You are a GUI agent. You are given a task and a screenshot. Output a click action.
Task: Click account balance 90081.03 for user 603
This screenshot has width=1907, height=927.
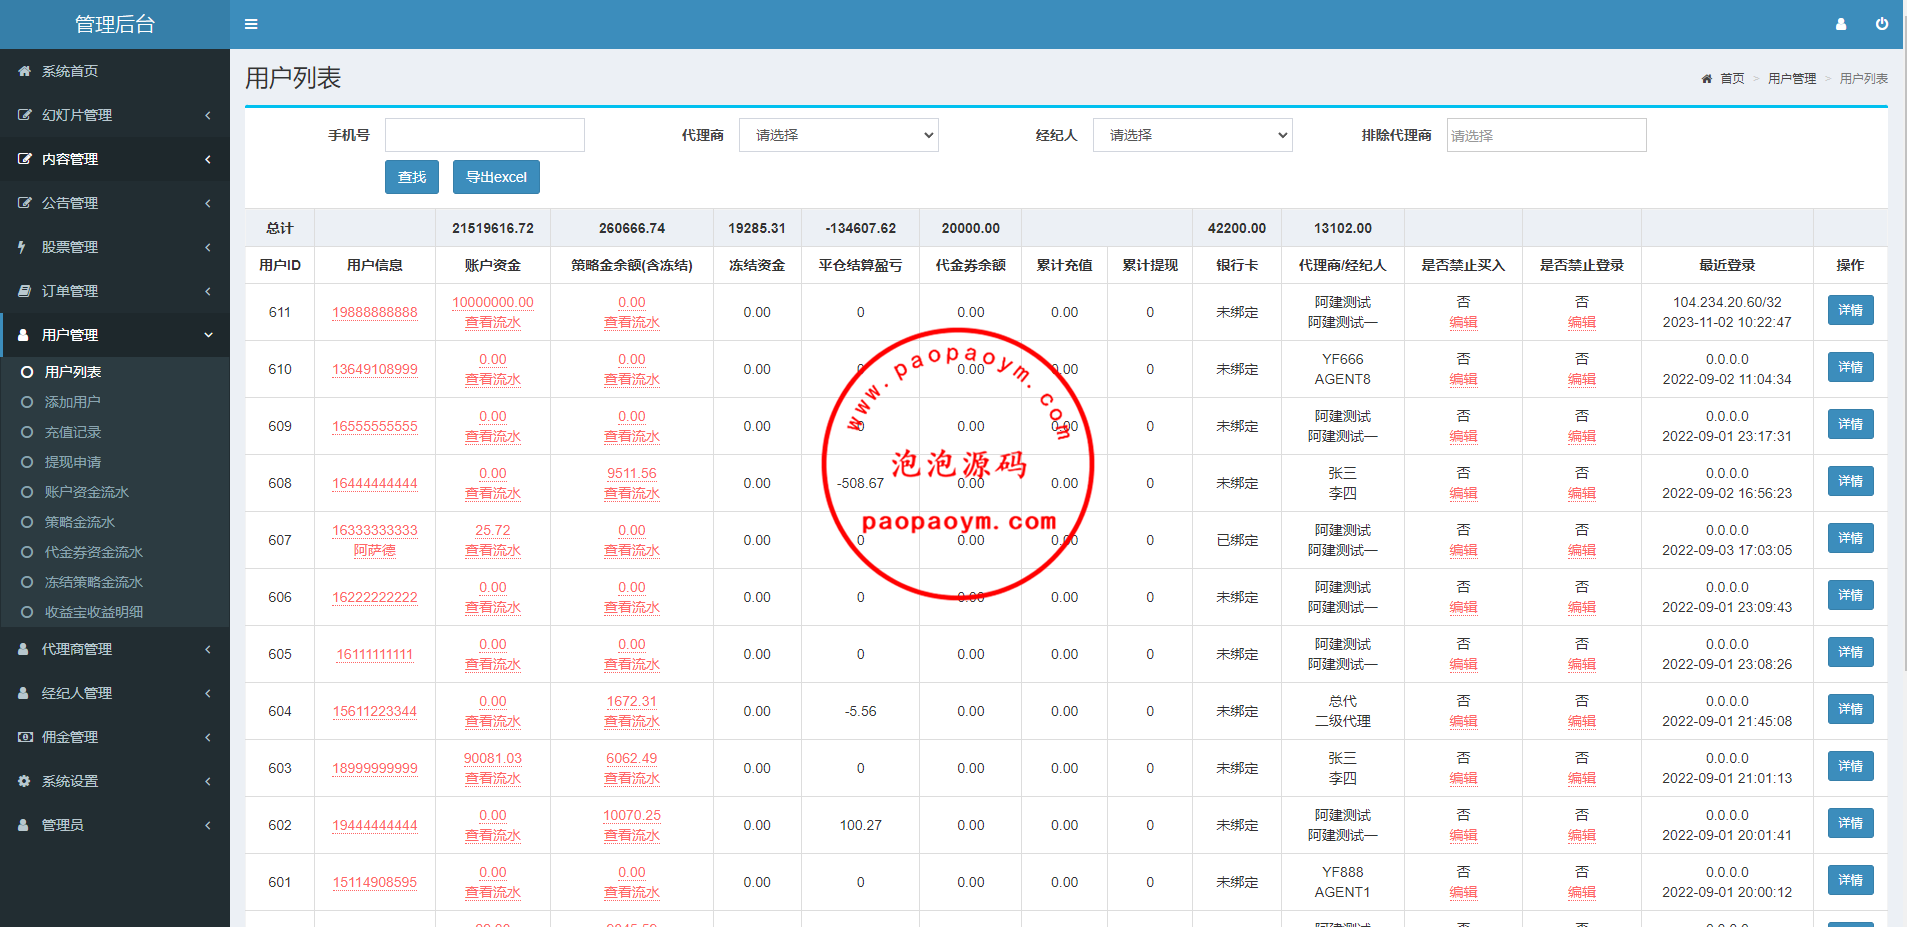coord(493,758)
